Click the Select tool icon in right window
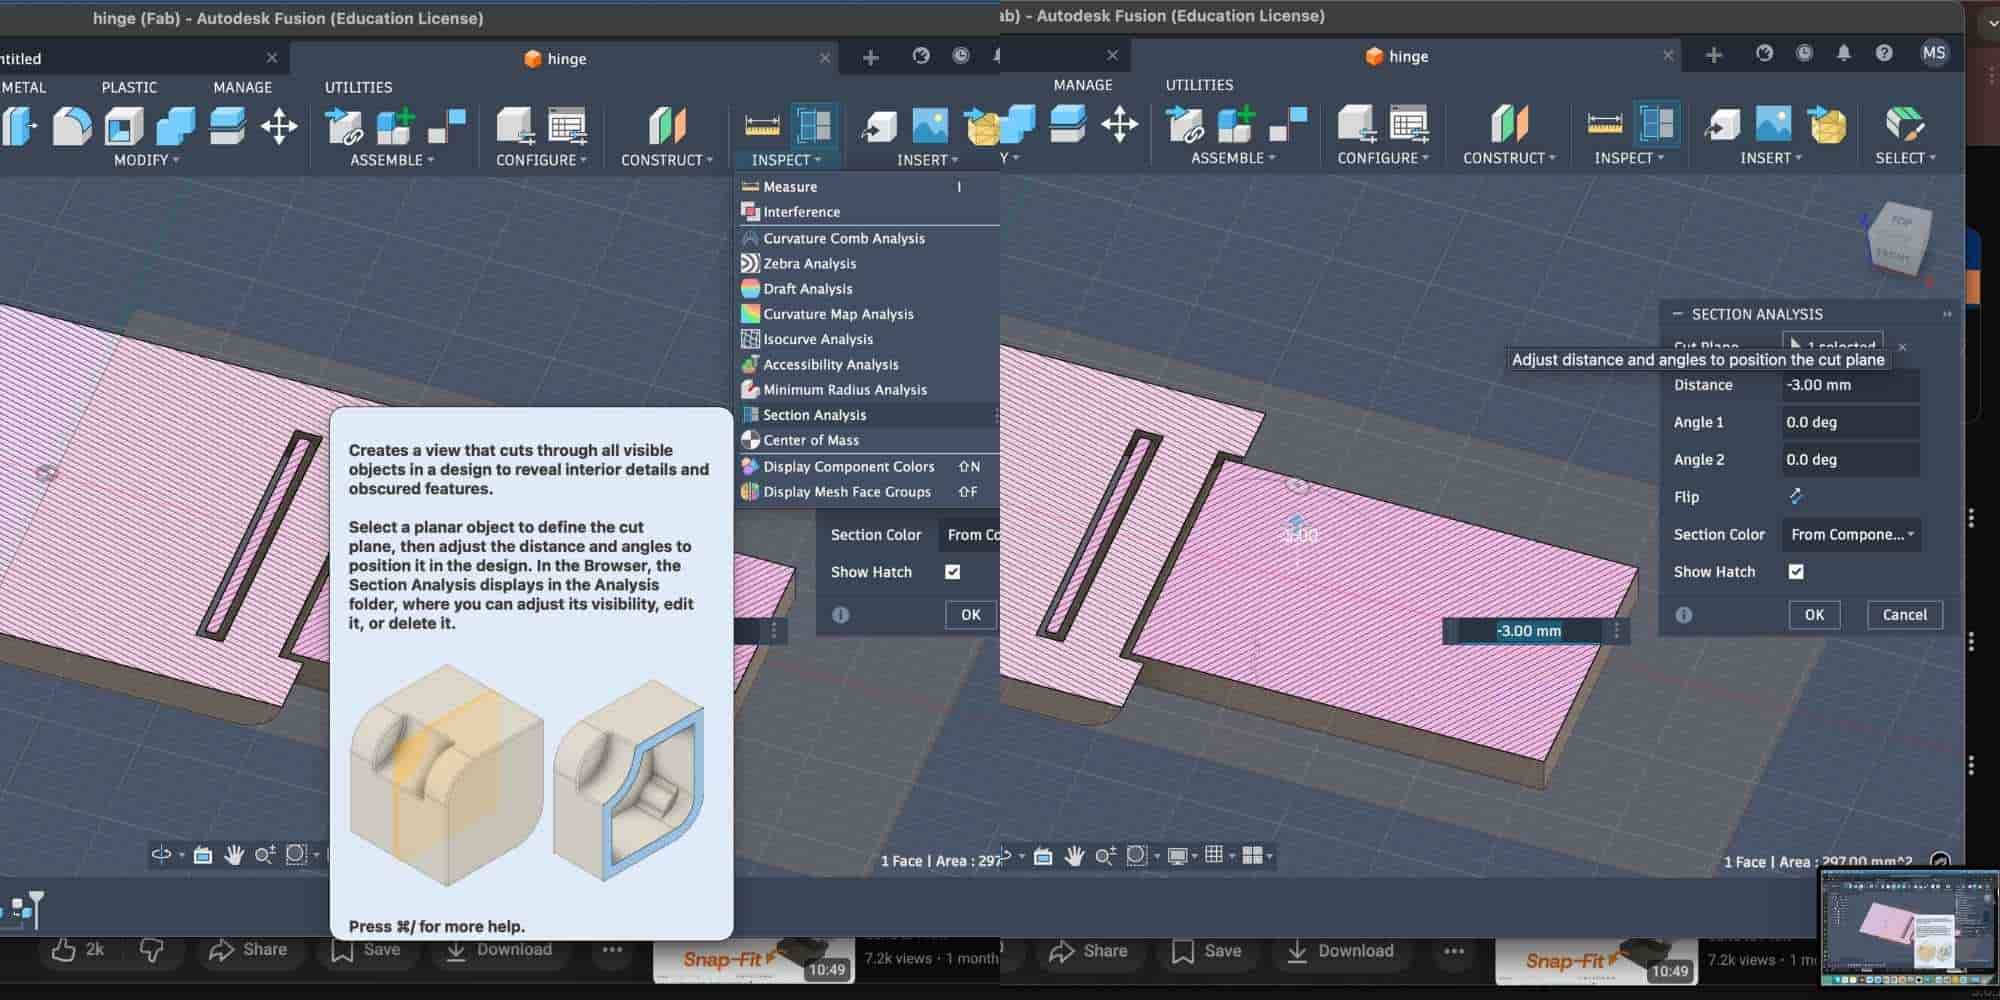 (x=1905, y=123)
